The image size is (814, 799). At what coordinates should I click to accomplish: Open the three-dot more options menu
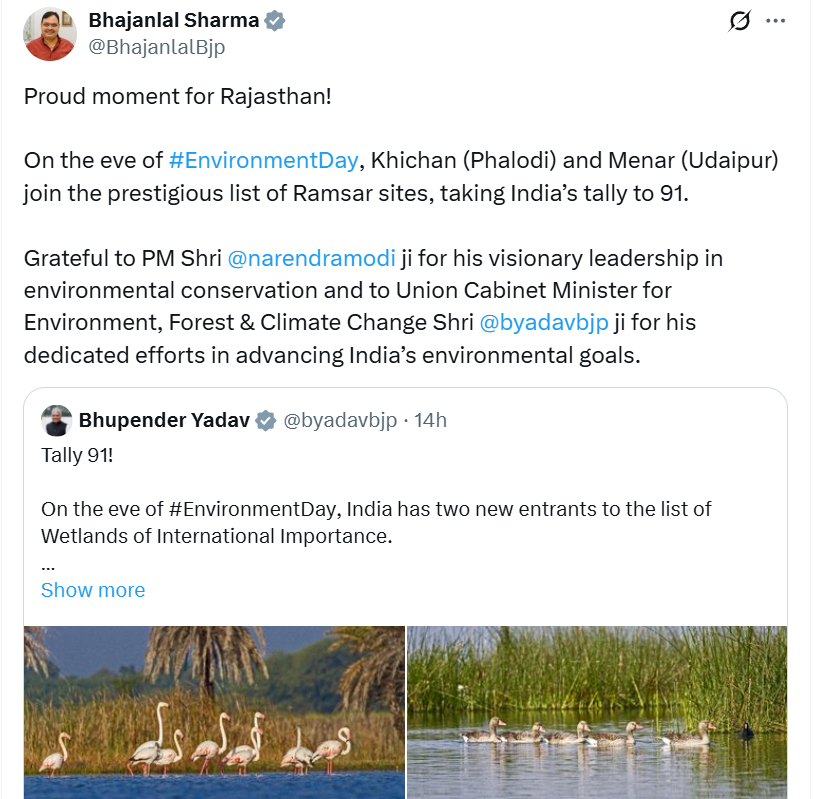coord(776,21)
